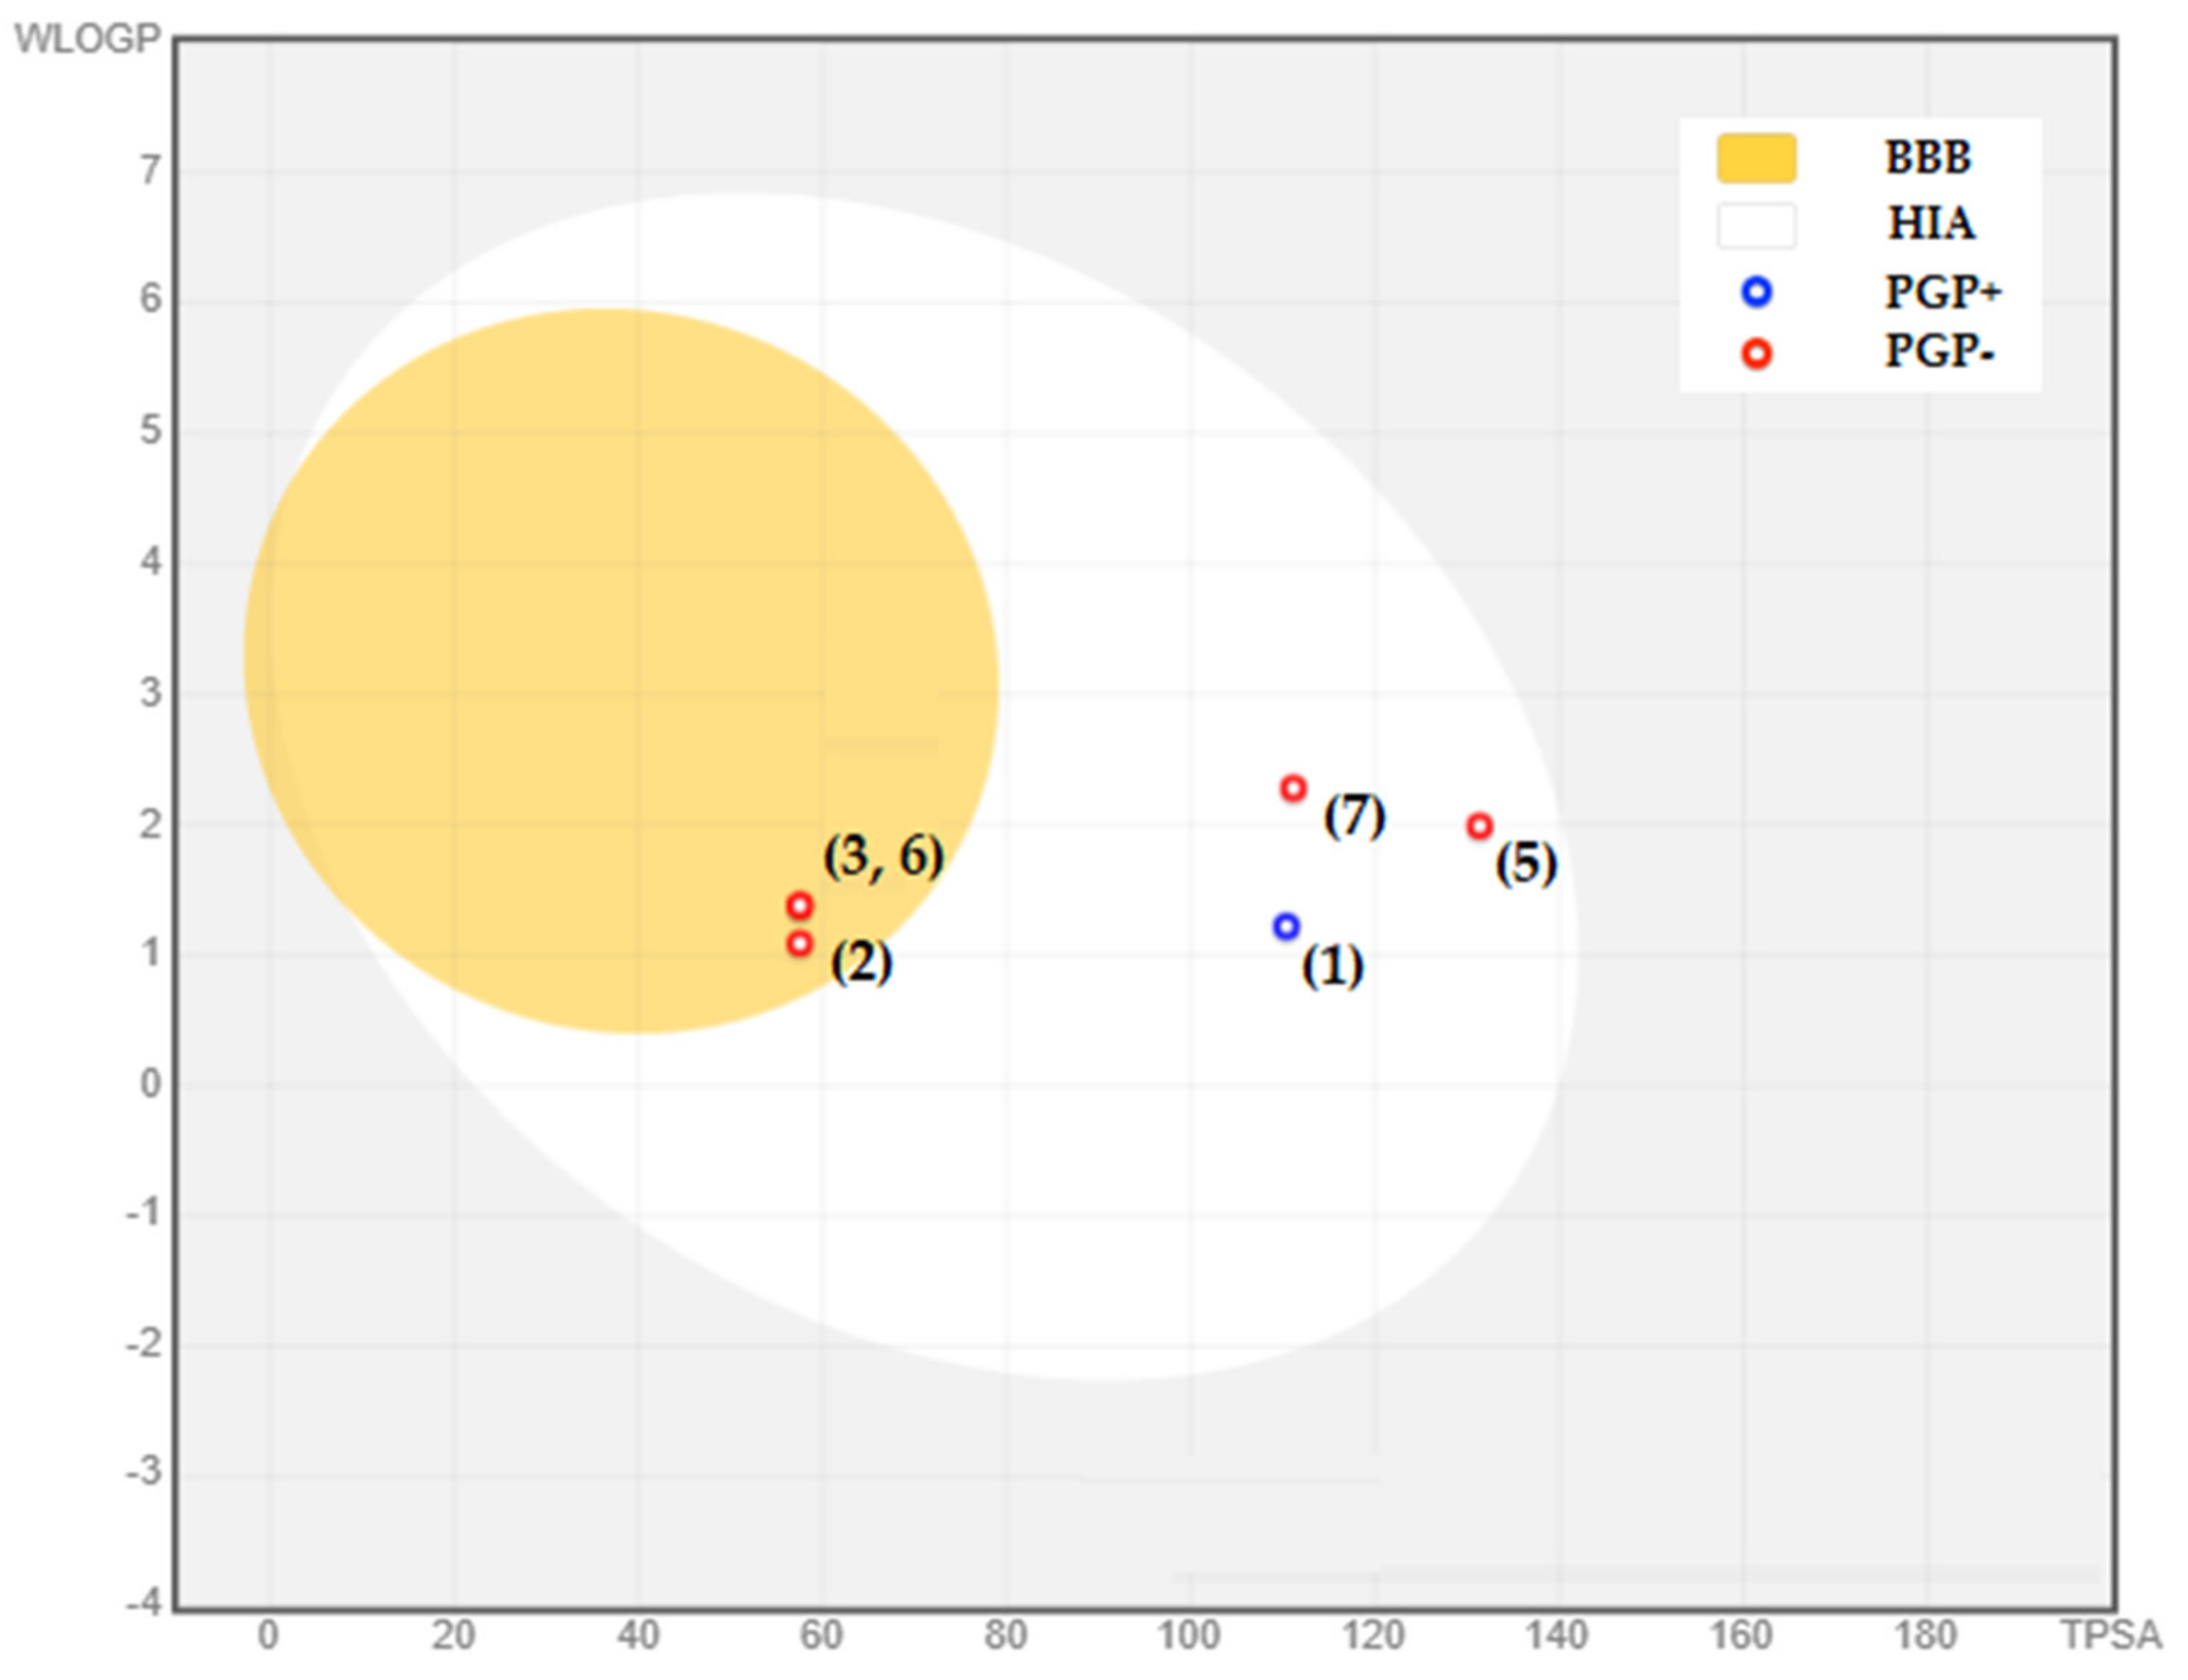Click the (1) data label
The width and height of the screenshot is (2188, 1680).
click(x=1332, y=967)
